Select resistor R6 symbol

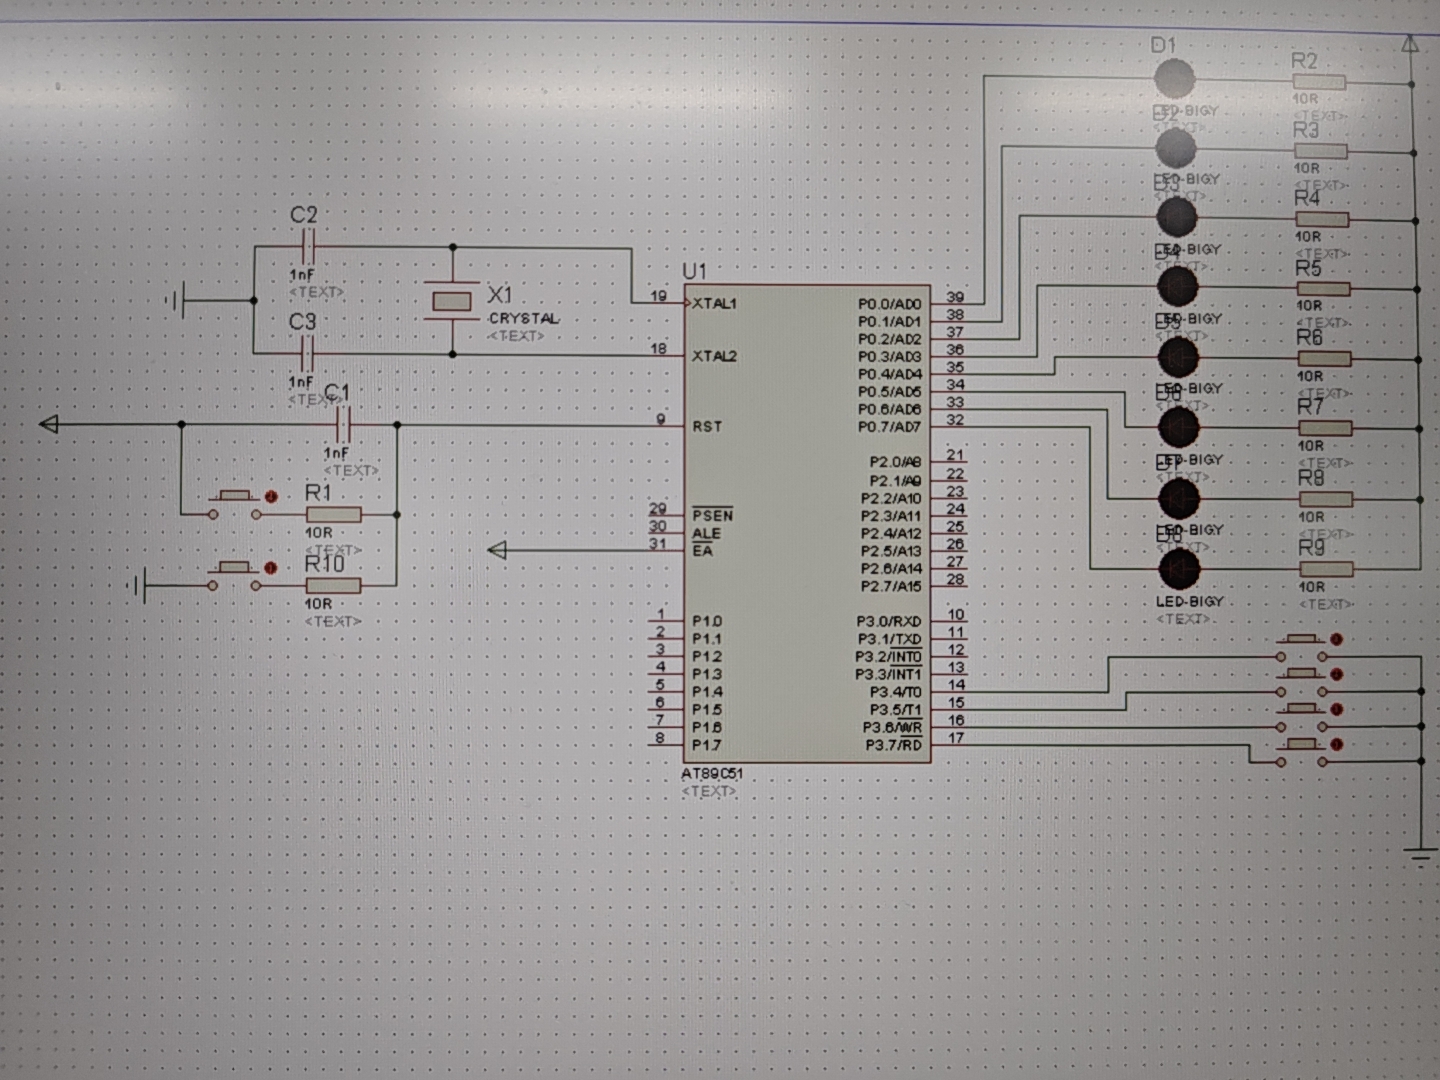point(1324,359)
